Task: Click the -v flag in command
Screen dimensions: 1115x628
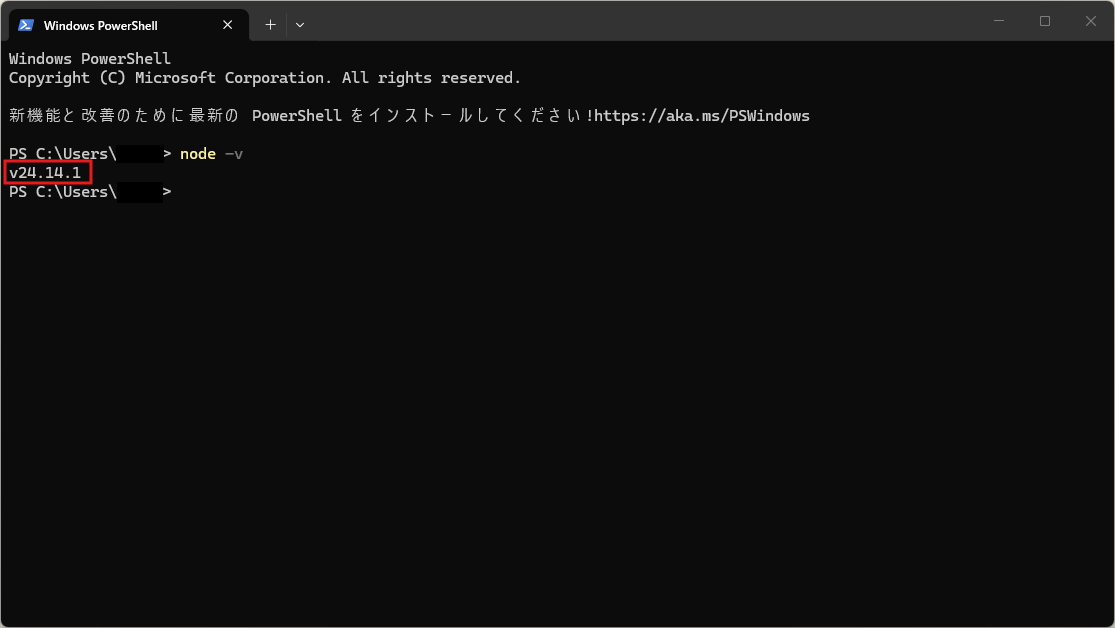Action: 233,154
